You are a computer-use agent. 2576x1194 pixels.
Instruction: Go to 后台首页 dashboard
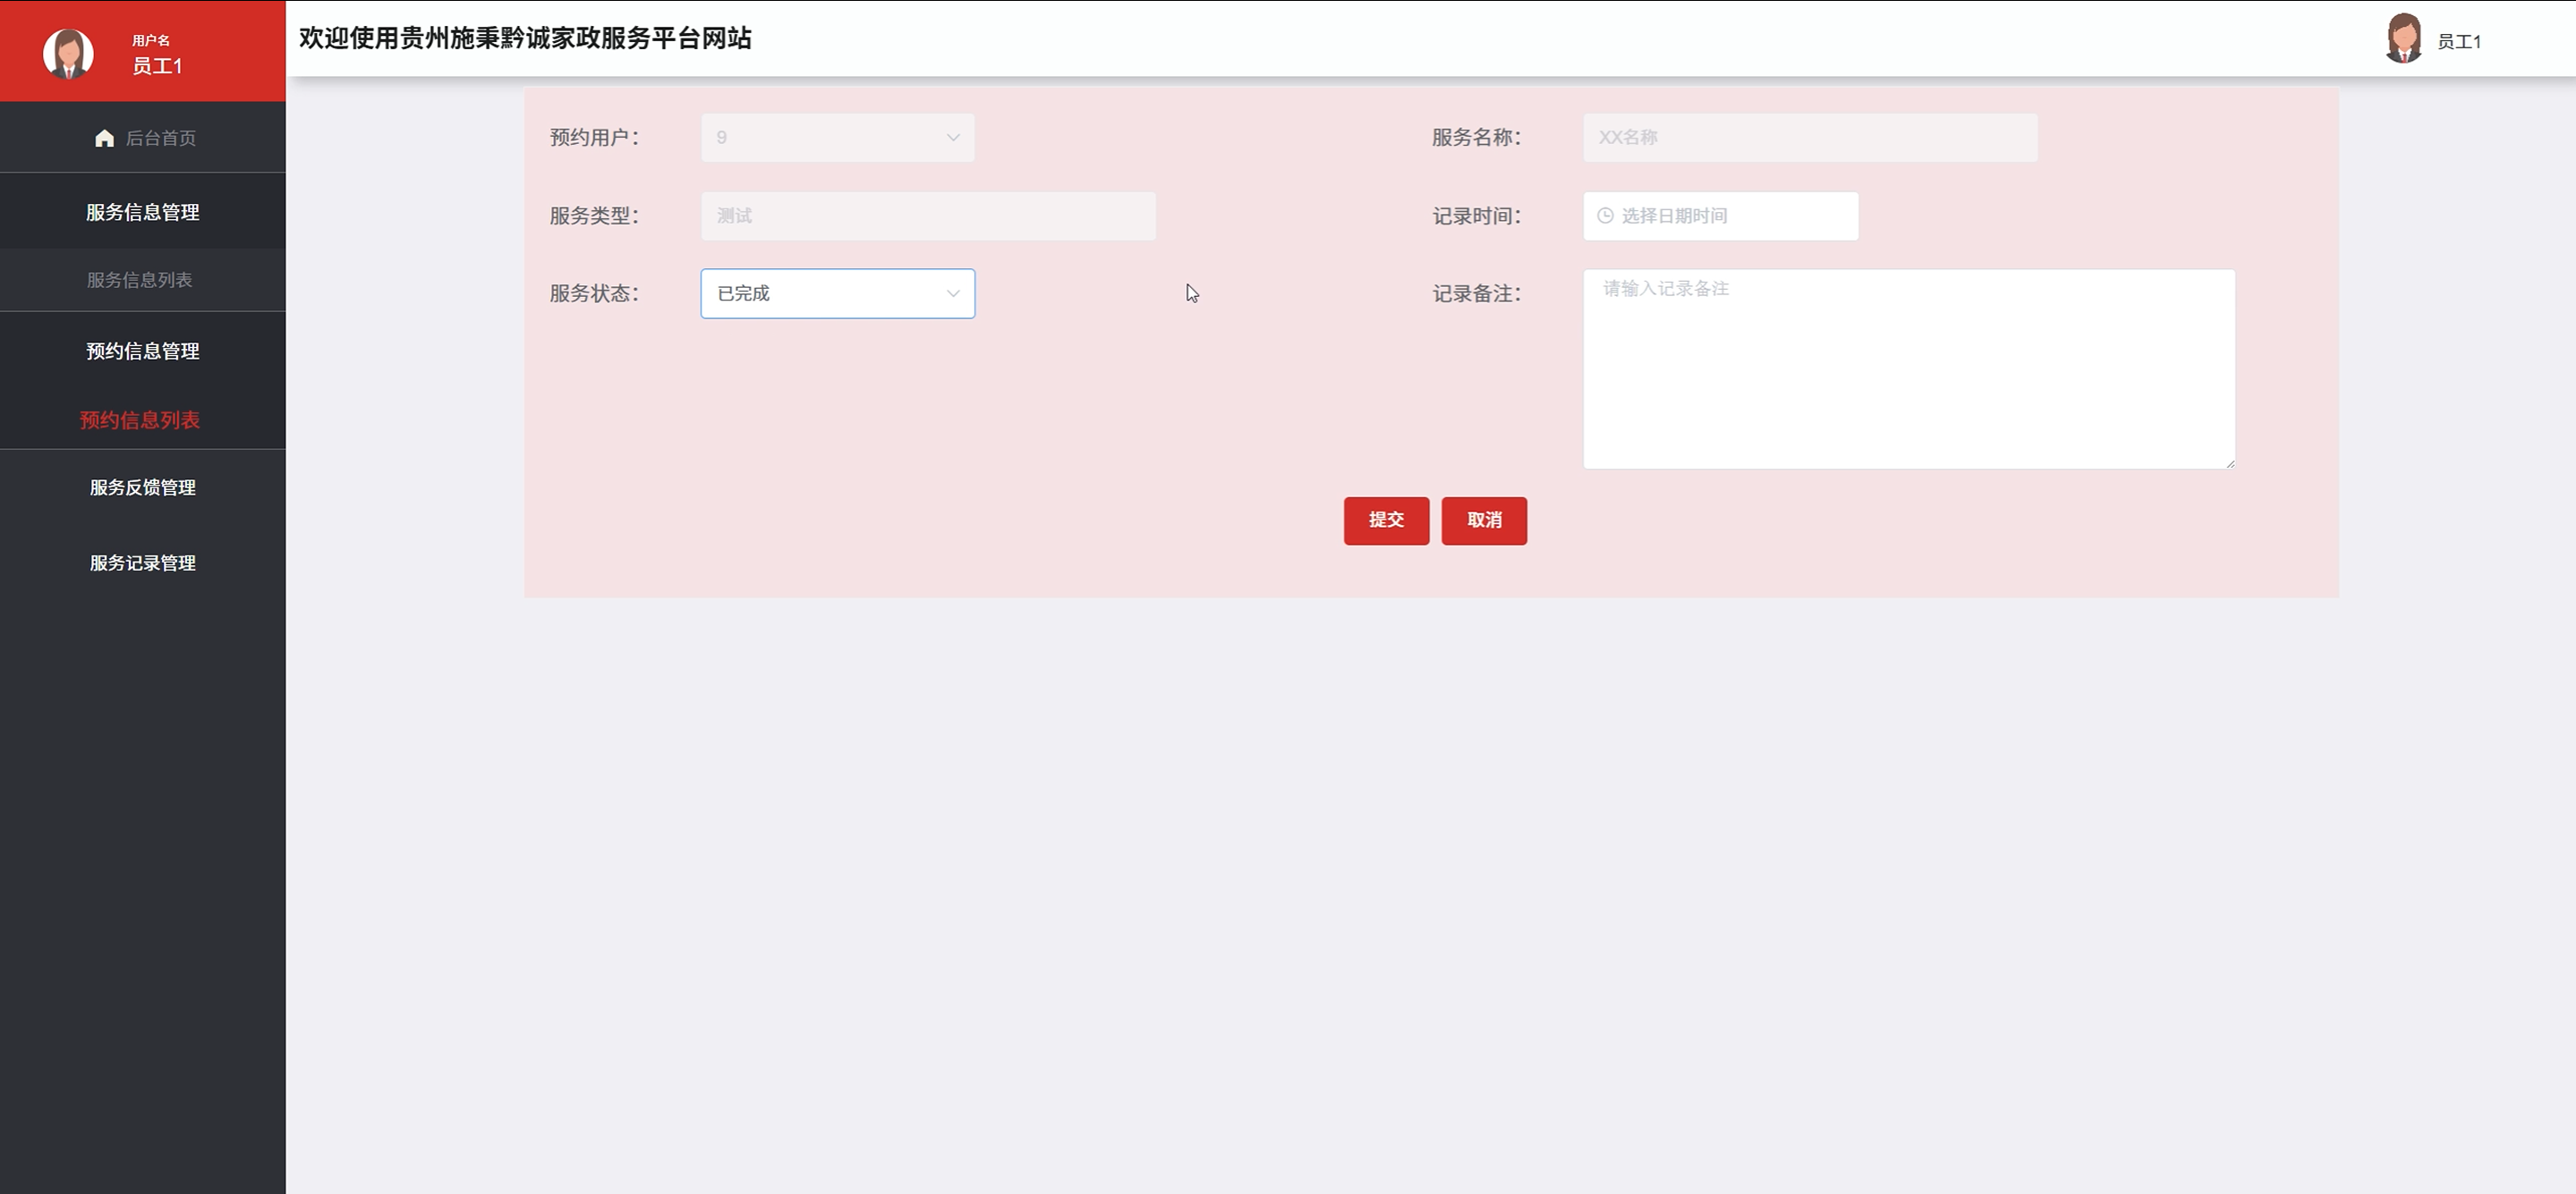[x=160, y=138]
